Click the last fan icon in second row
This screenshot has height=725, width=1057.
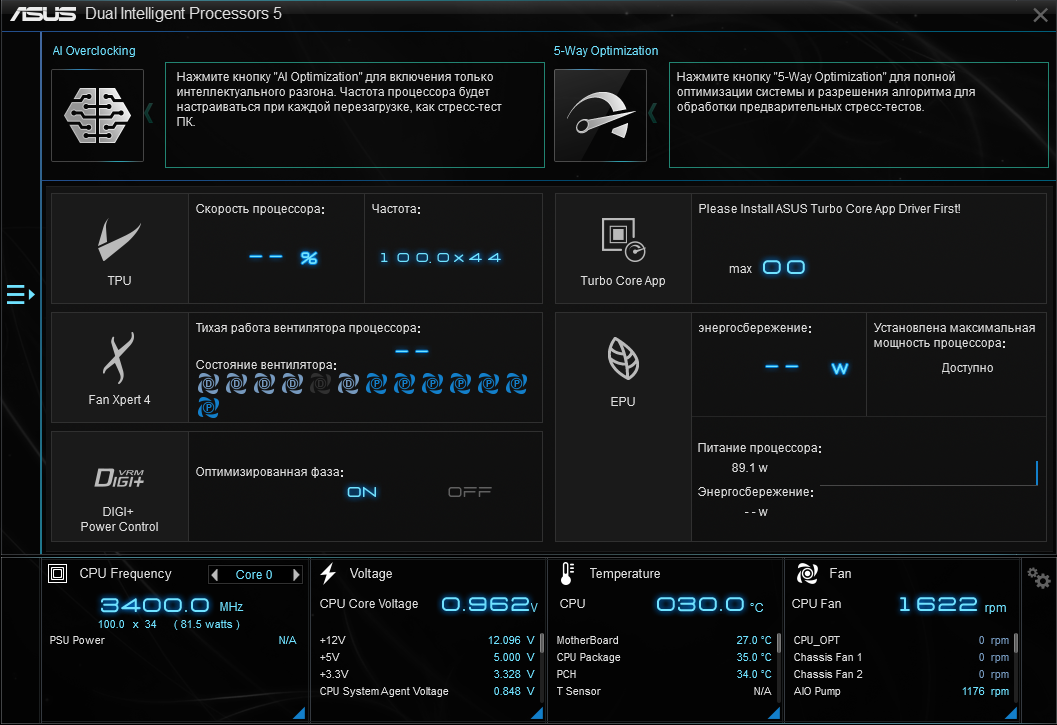pyautogui.click(x=208, y=407)
